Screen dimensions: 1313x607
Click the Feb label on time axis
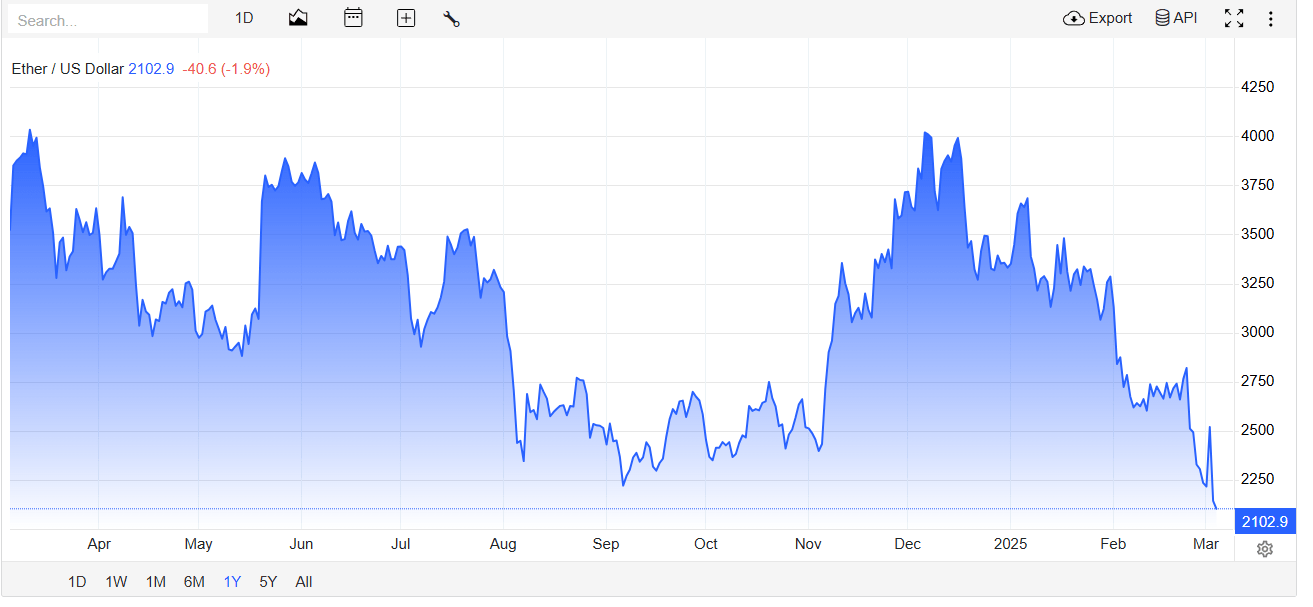point(1112,544)
